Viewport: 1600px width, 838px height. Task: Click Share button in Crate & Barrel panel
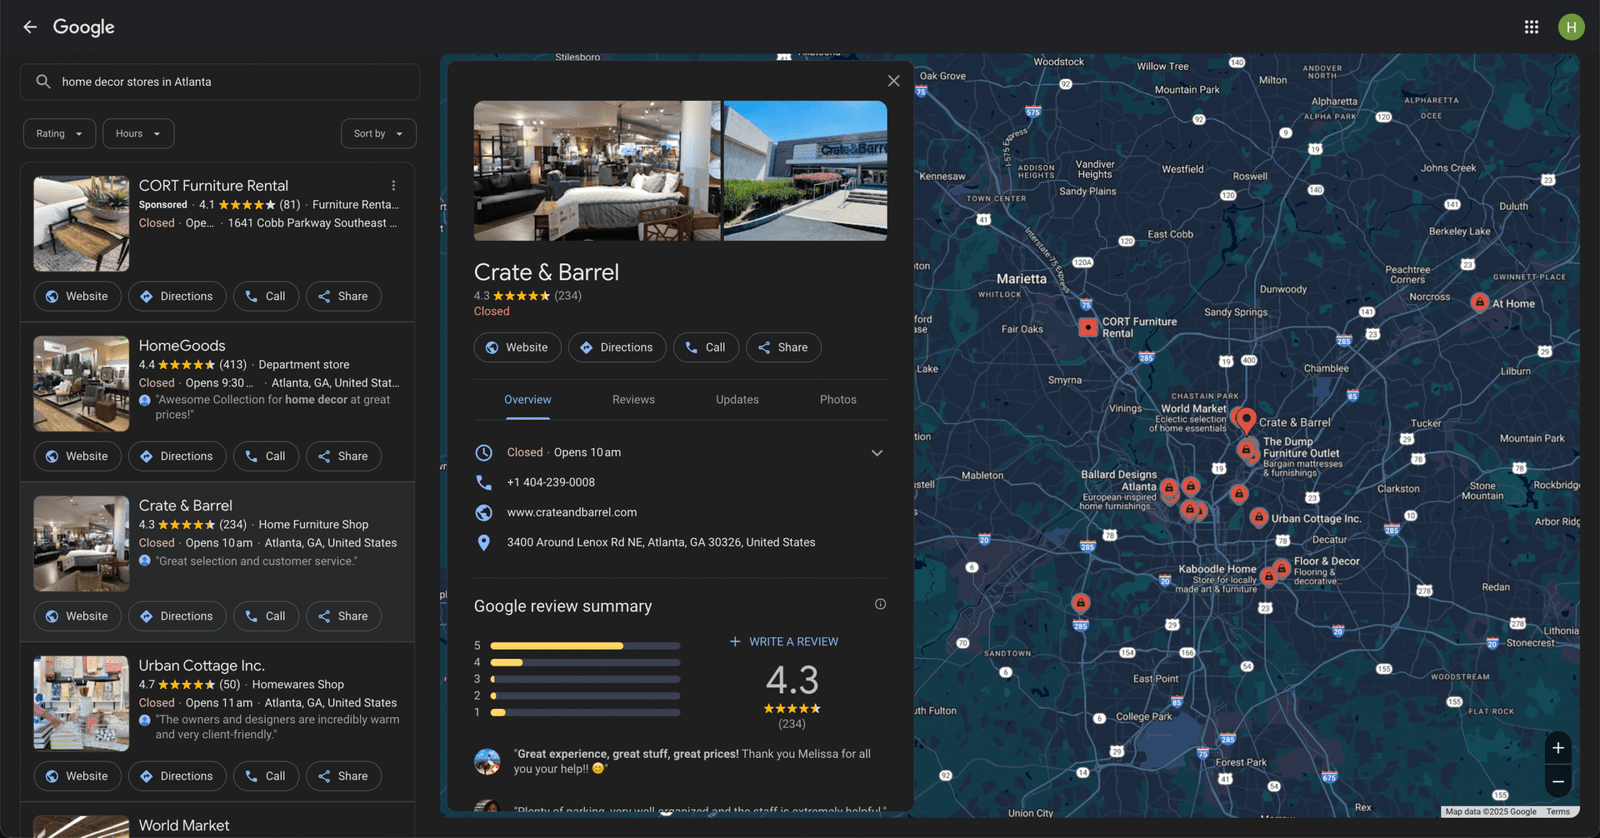783,347
